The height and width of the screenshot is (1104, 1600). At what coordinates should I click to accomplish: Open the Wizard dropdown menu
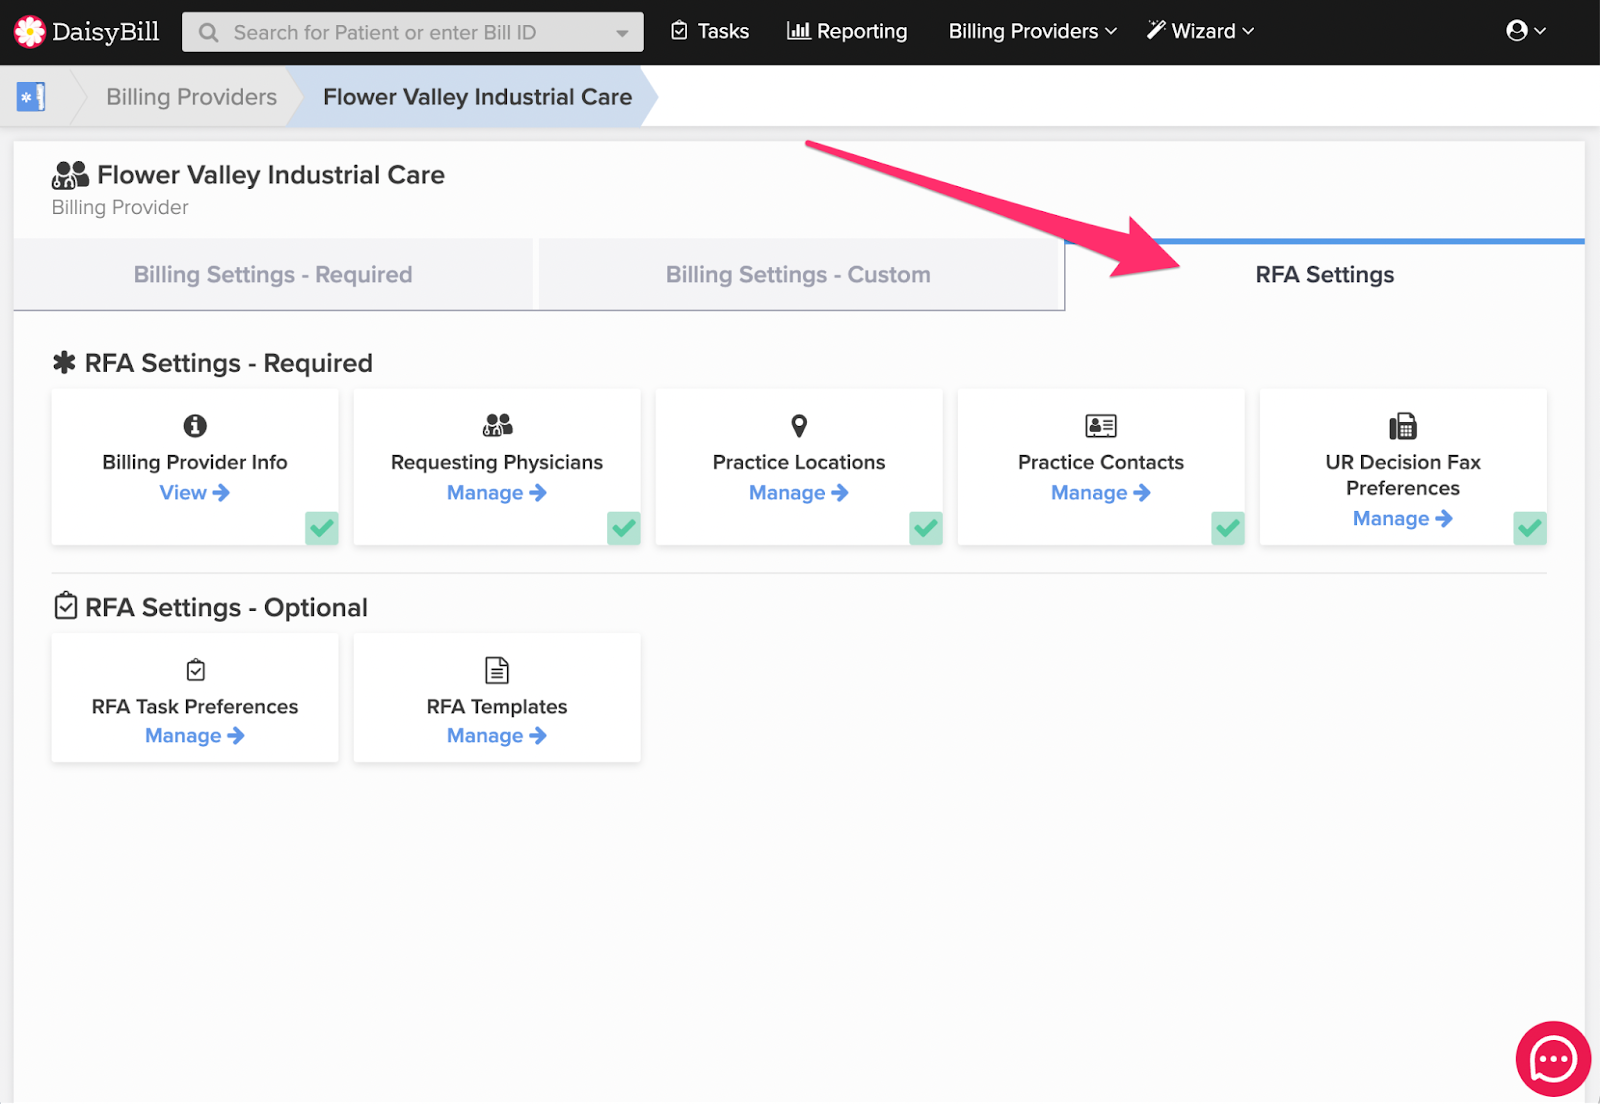[x=1200, y=32]
